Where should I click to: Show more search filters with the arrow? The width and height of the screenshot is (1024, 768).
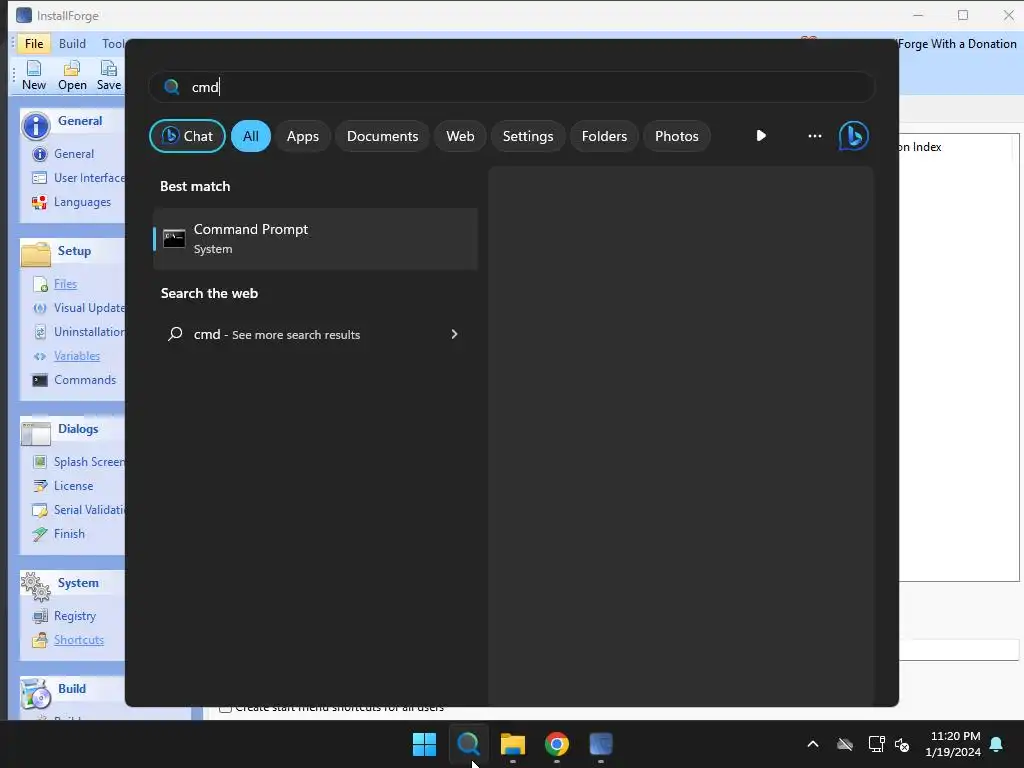[761, 136]
